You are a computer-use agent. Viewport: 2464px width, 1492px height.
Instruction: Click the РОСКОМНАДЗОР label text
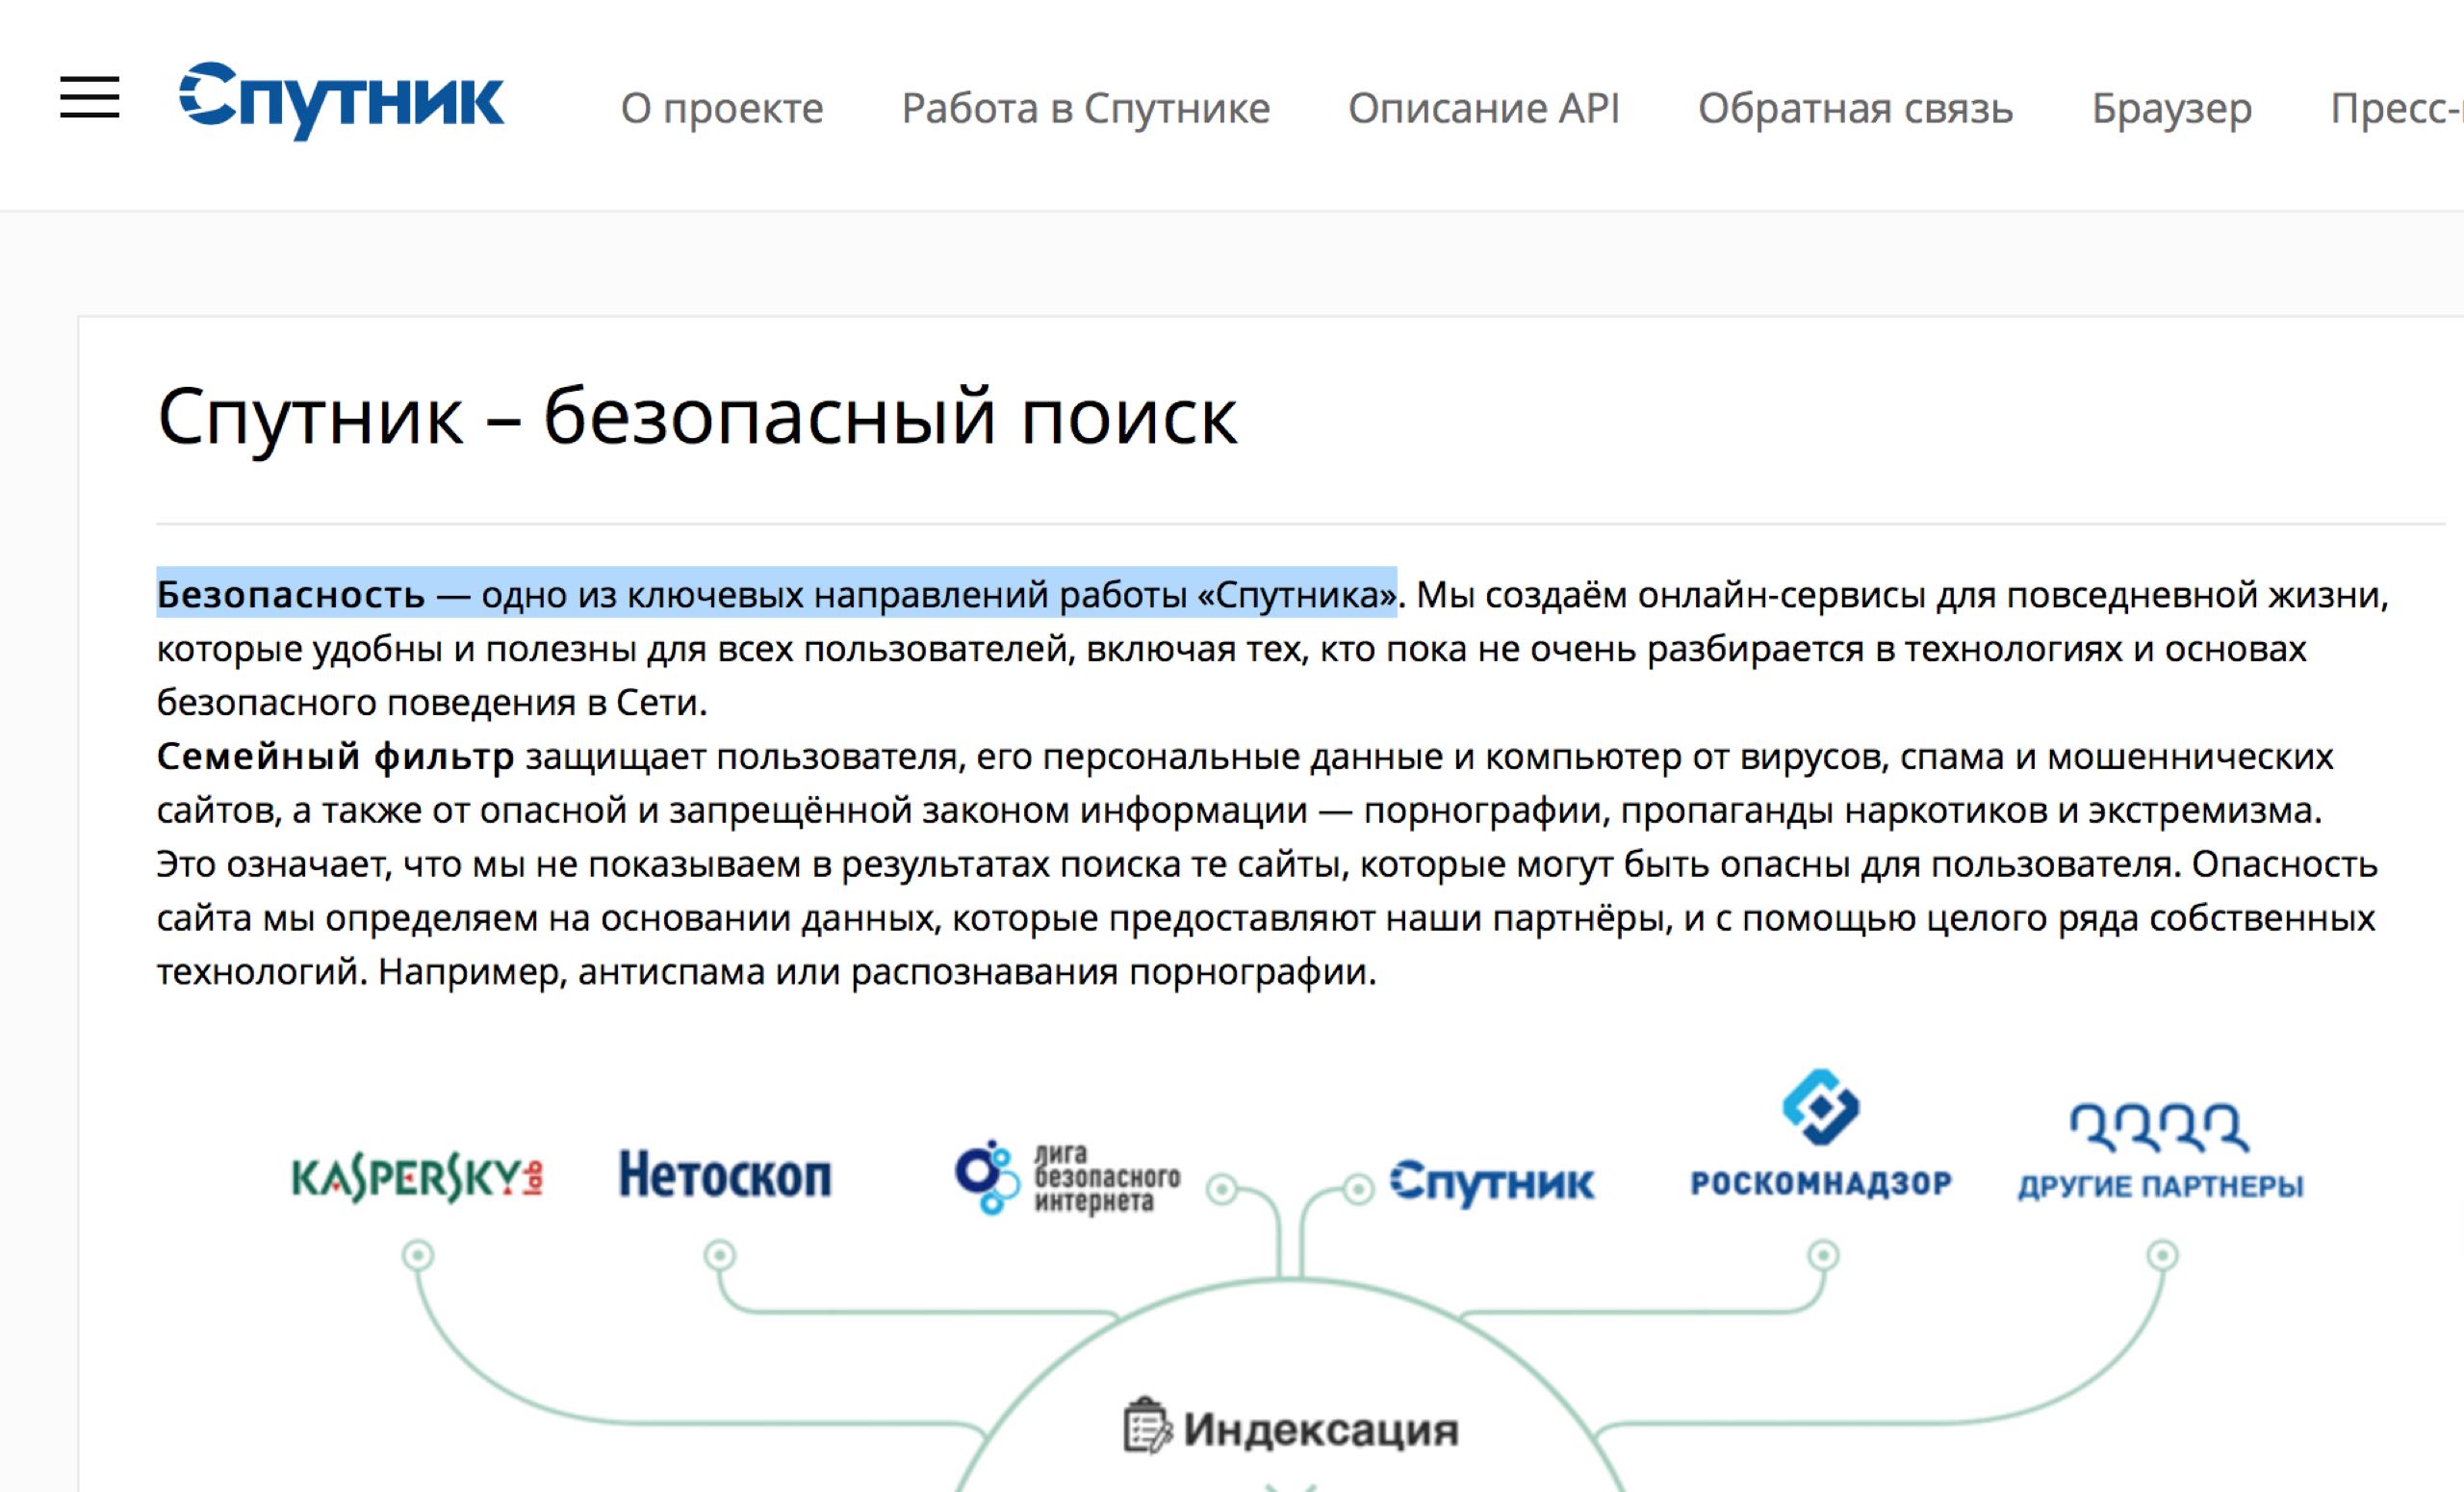[1821, 1183]
